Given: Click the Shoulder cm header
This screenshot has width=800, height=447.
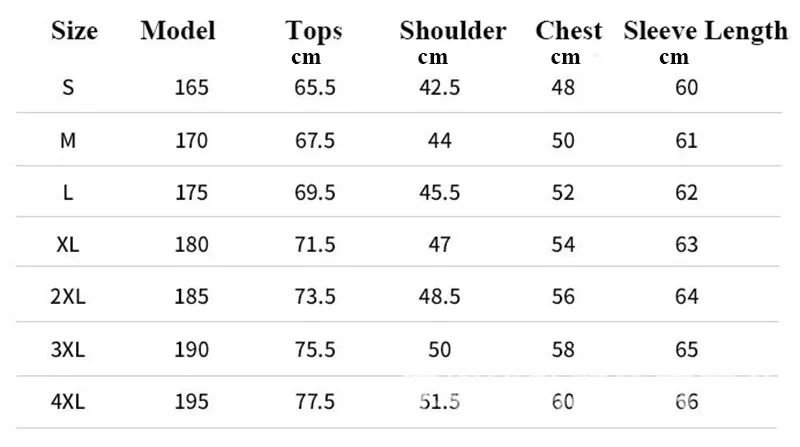Looking at the screenshot, I should (453, 42).
